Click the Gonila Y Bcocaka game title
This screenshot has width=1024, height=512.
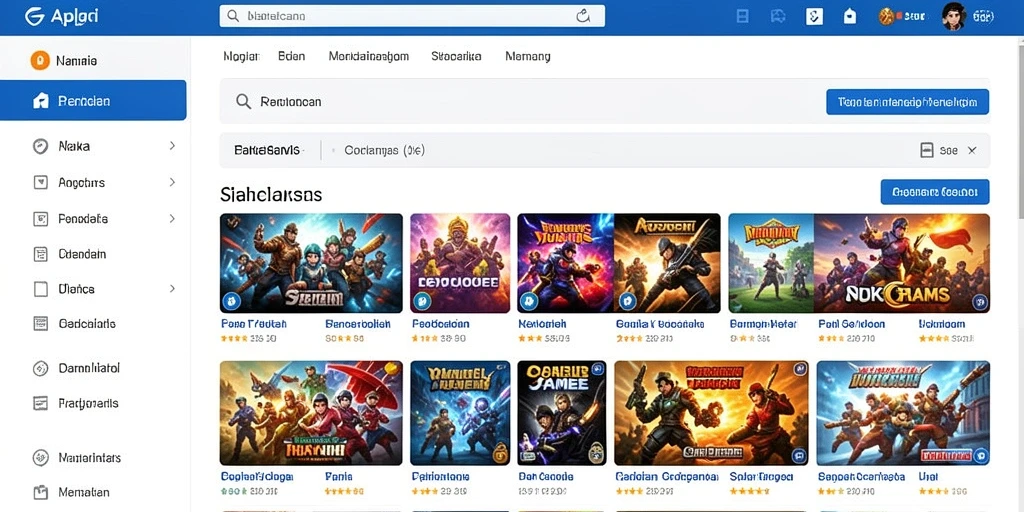(x=660, y=323)
